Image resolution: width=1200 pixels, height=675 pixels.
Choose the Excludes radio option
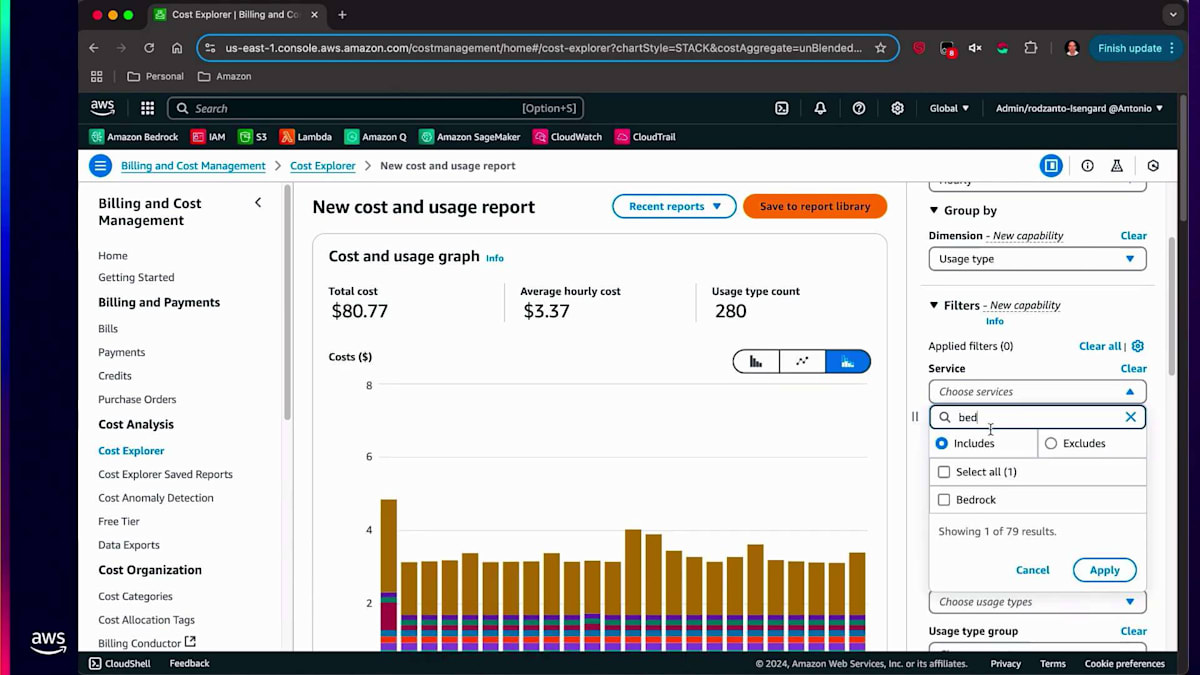click(1050, 443)
